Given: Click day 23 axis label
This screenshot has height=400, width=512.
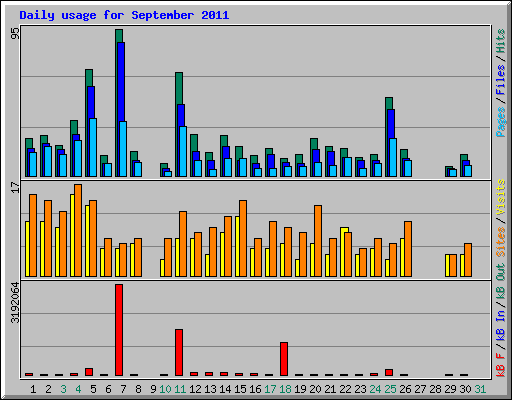Looking at the screenshot, I should click(360, 389).
